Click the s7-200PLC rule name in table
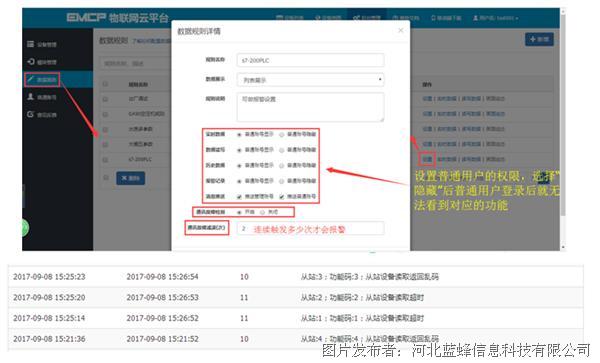Image resolution: width=600 pixels, height=363 pixels. [140, 159]
